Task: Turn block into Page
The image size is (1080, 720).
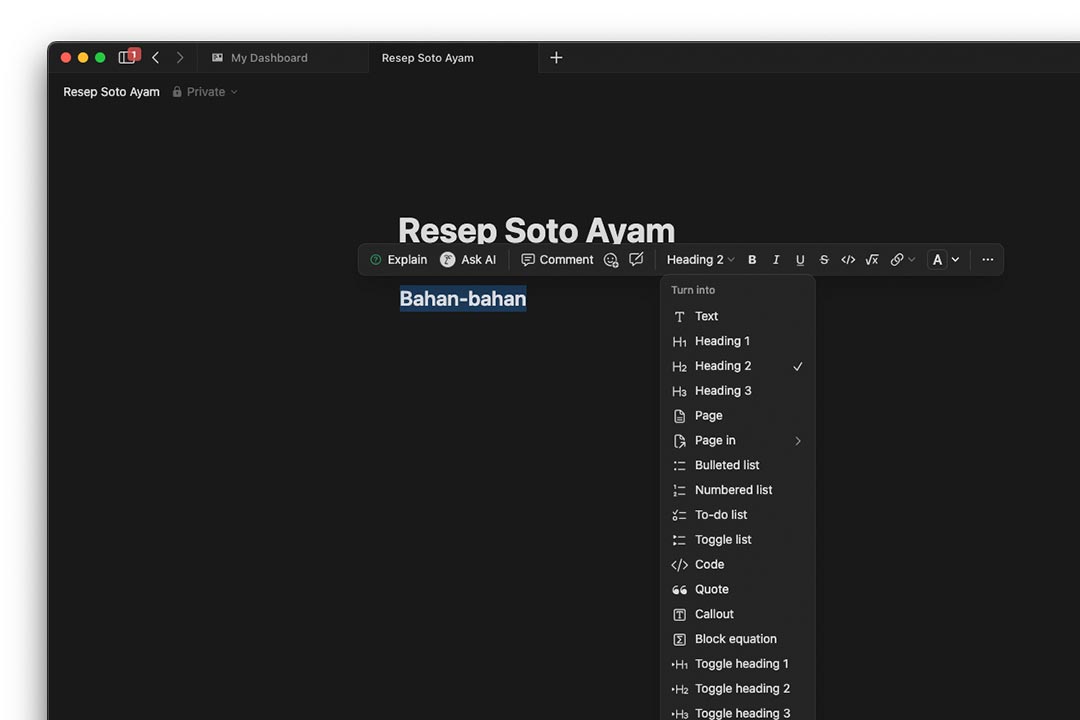Action: [x=738, y=415]
